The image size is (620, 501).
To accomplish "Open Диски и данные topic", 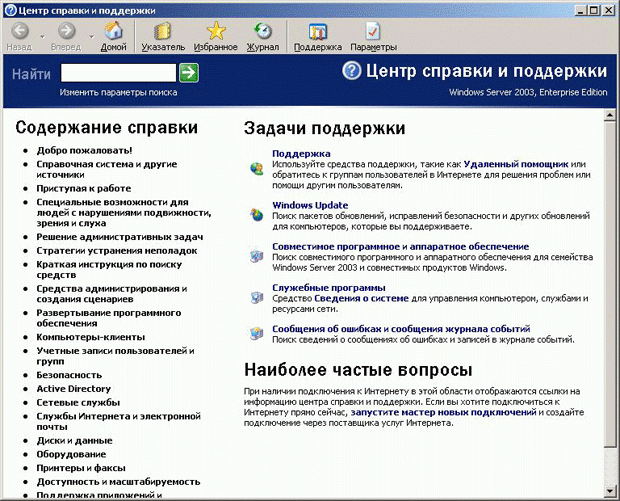I will [74, 441].
